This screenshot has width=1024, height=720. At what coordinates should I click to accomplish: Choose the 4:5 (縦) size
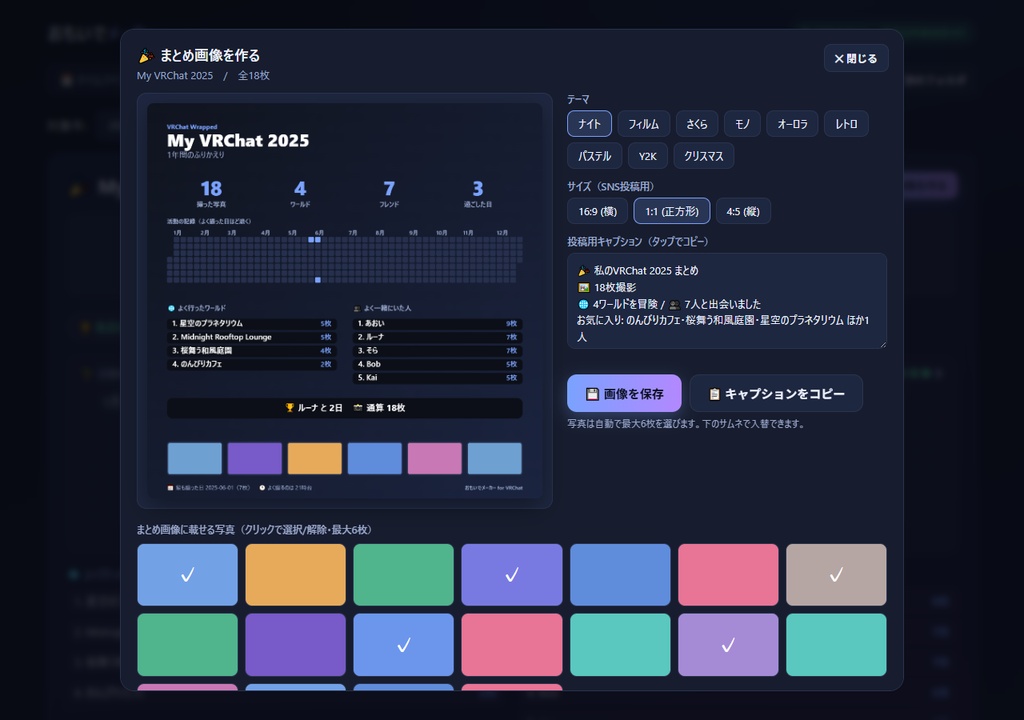tap(743, 211)
